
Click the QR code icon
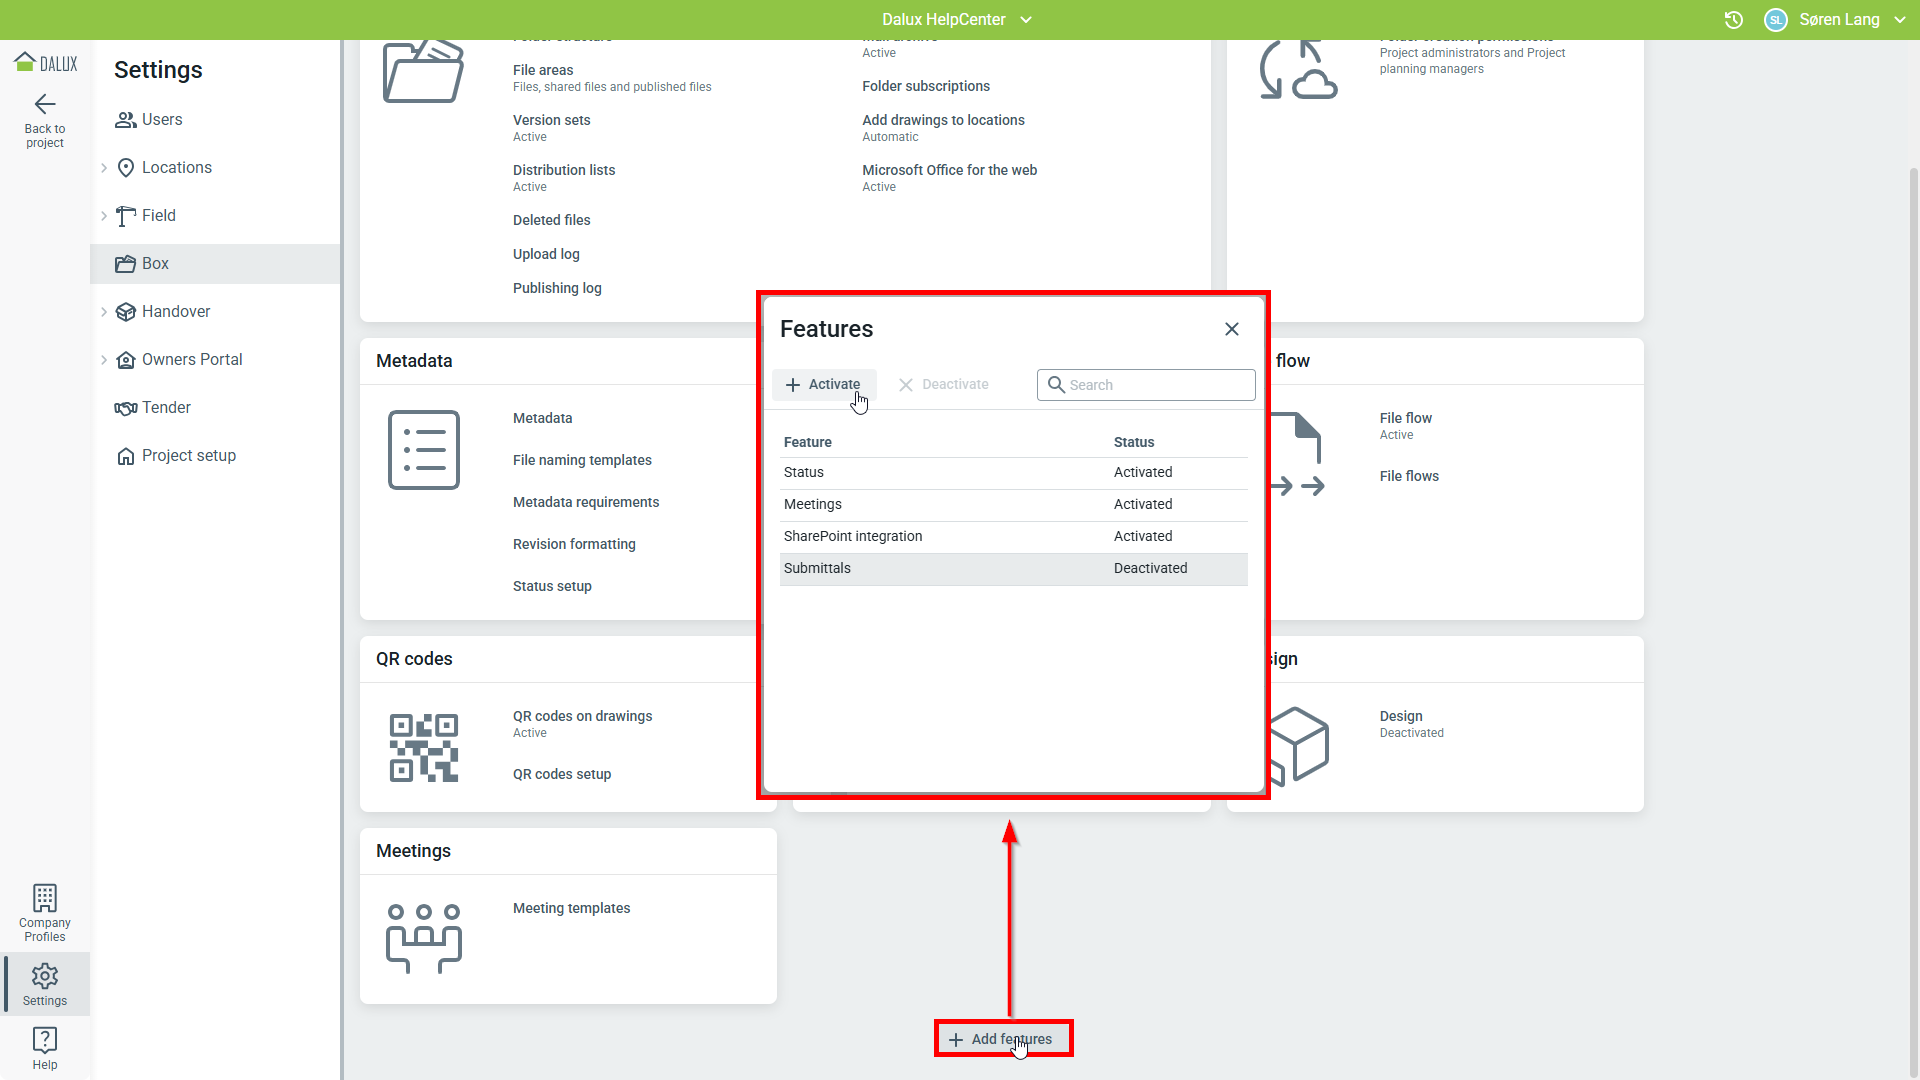tap(424, 748)
